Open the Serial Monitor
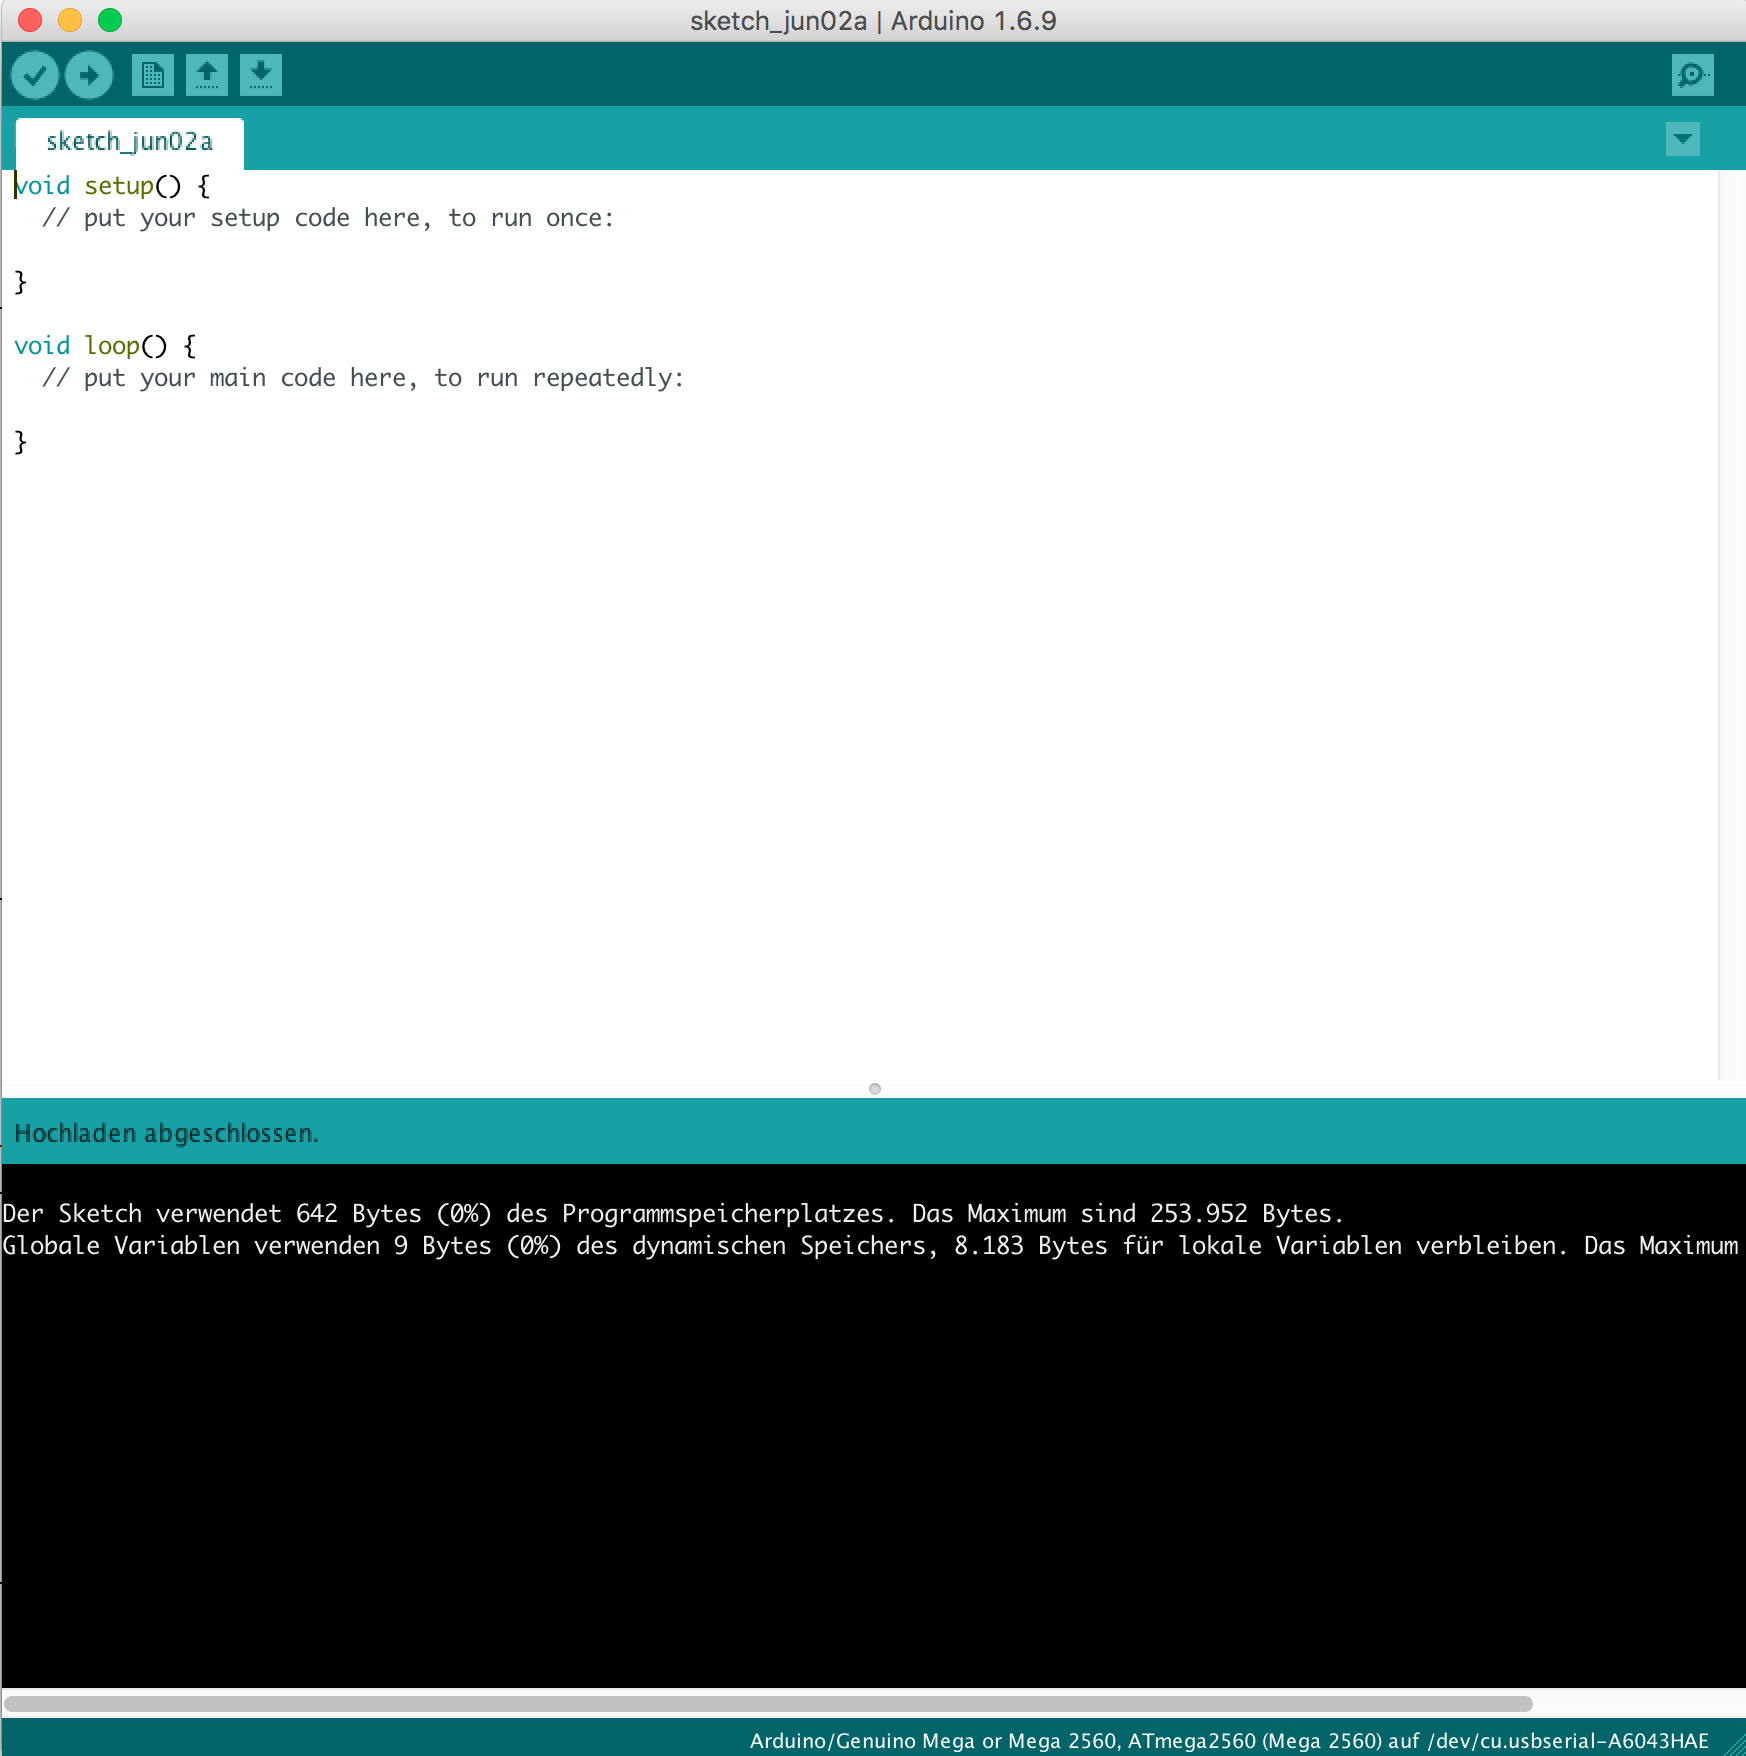The width and height of the screenshot is (1746, 1756). point(1692,75)
